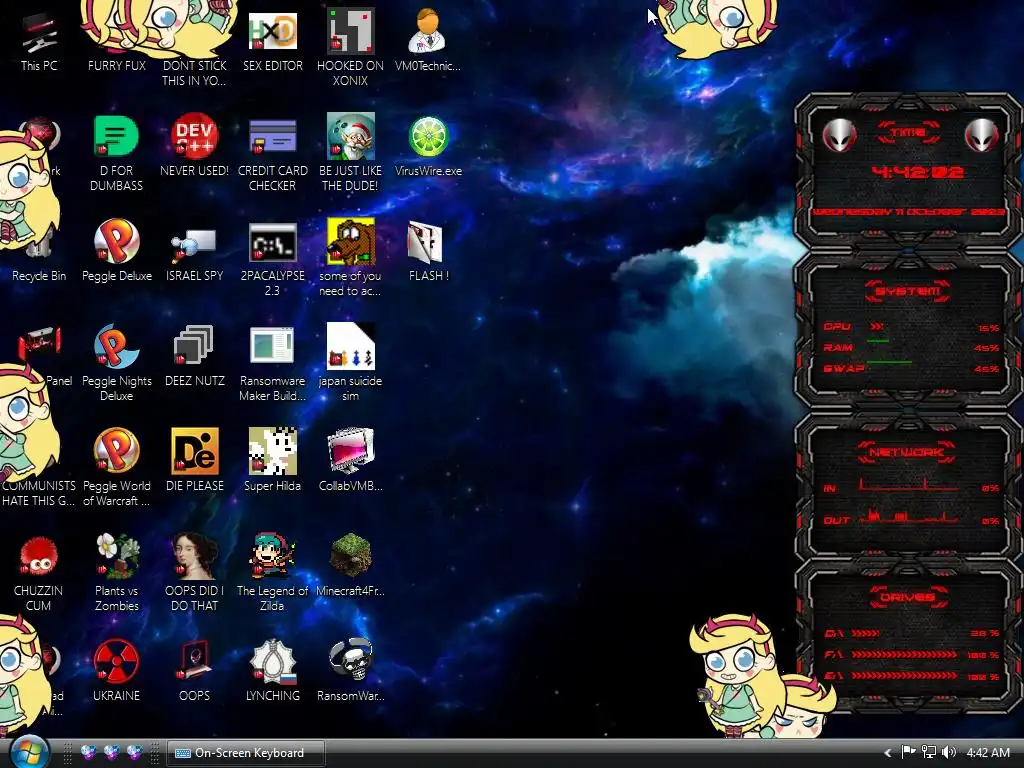Select the FLASH ! desktop icon
This screenshot has width=1024, height=768.
click(x=428, y=251)
